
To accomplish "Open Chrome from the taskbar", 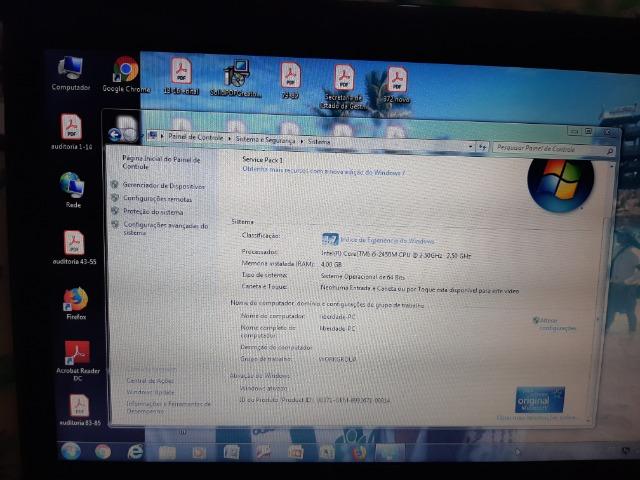I will [103, 452].
